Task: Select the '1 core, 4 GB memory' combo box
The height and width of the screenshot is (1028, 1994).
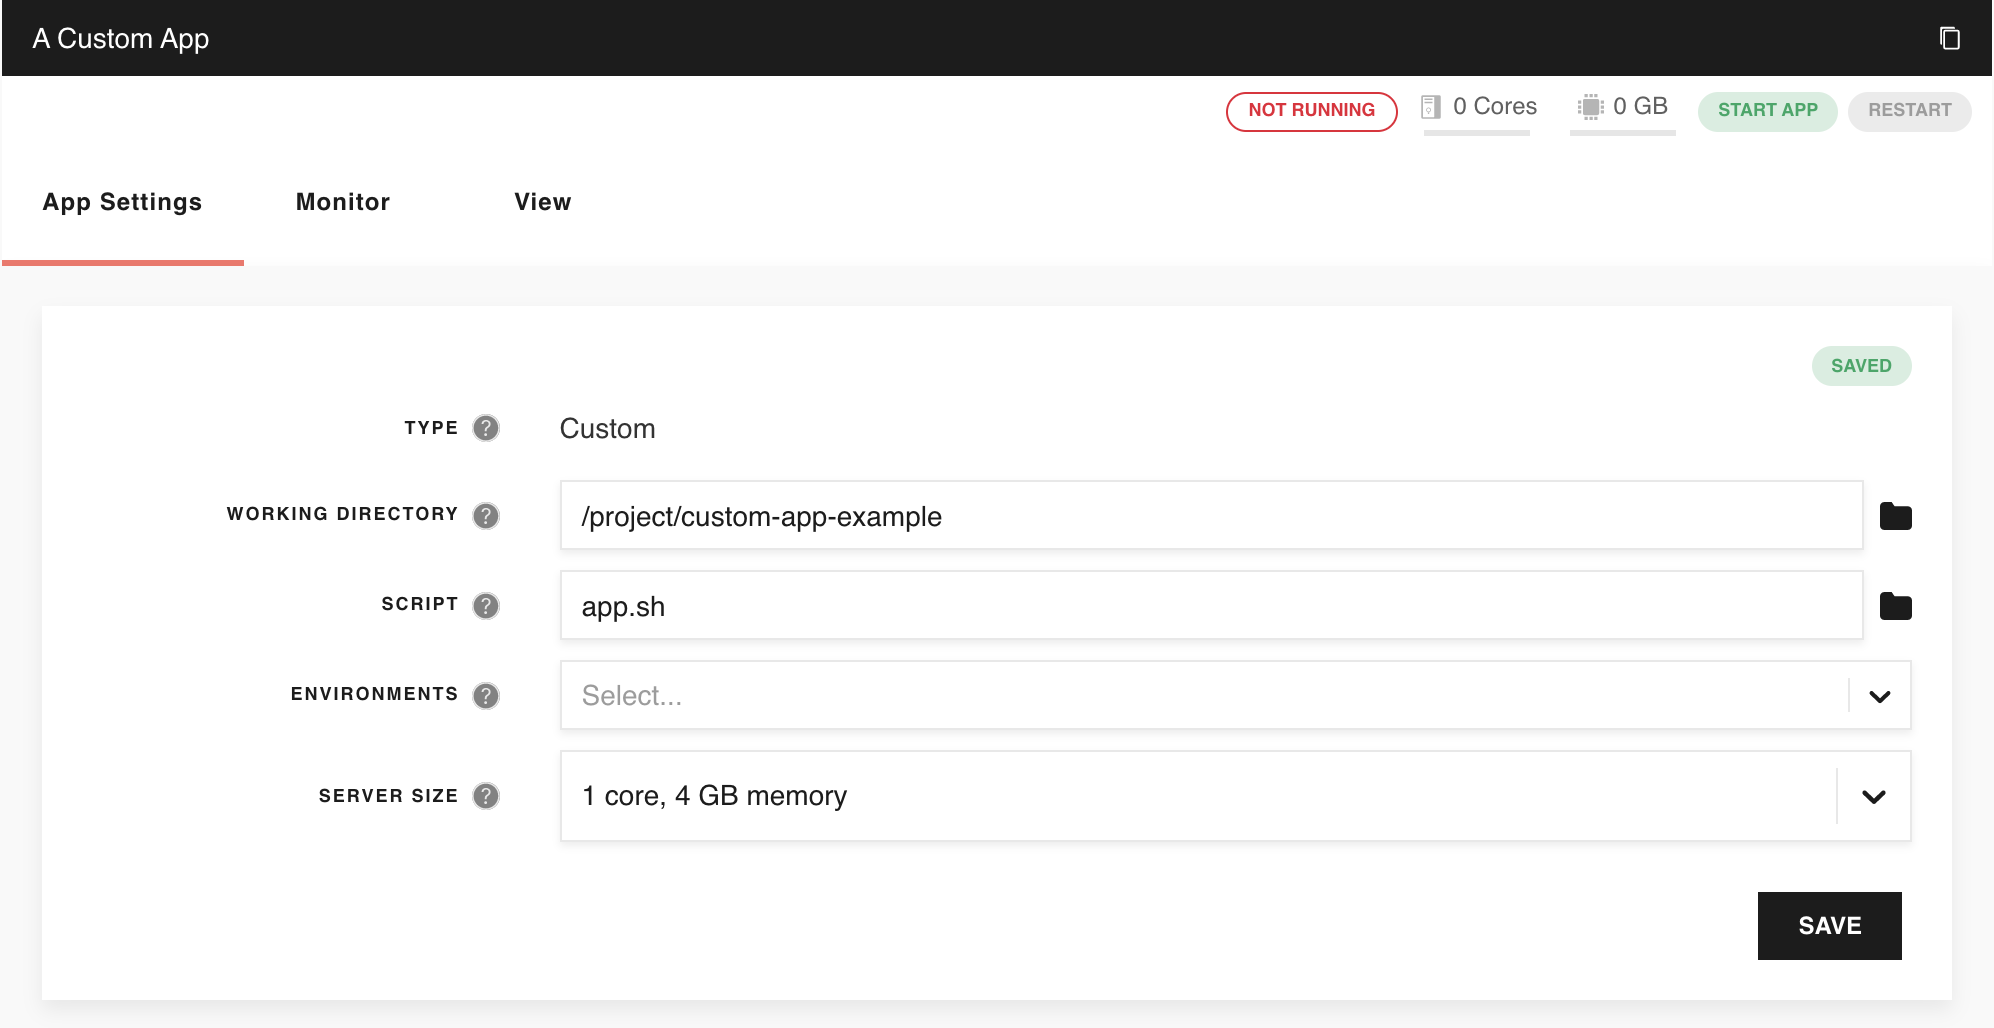Action: [1198, 796]
